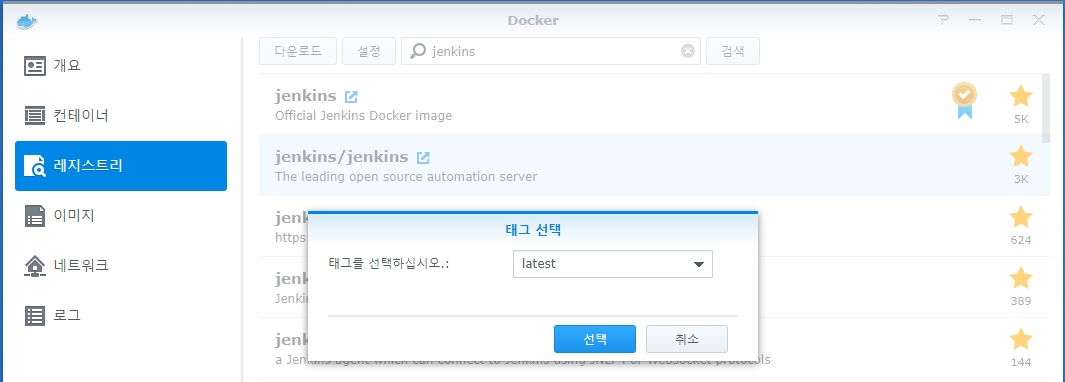Click the star icon above 3K

coord(1021,157)
